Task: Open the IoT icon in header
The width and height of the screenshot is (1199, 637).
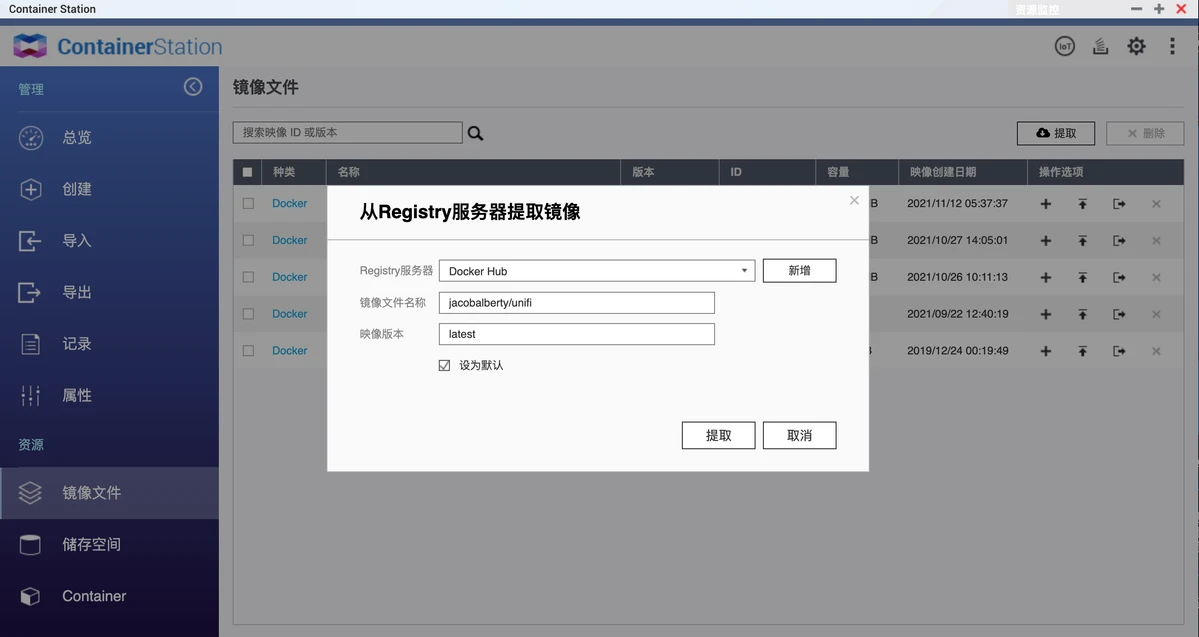Action: pos(1064,46)
